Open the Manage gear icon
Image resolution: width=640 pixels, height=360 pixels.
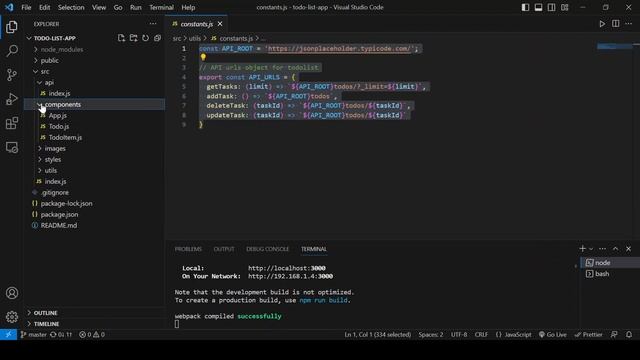click(x=12, y=317)
